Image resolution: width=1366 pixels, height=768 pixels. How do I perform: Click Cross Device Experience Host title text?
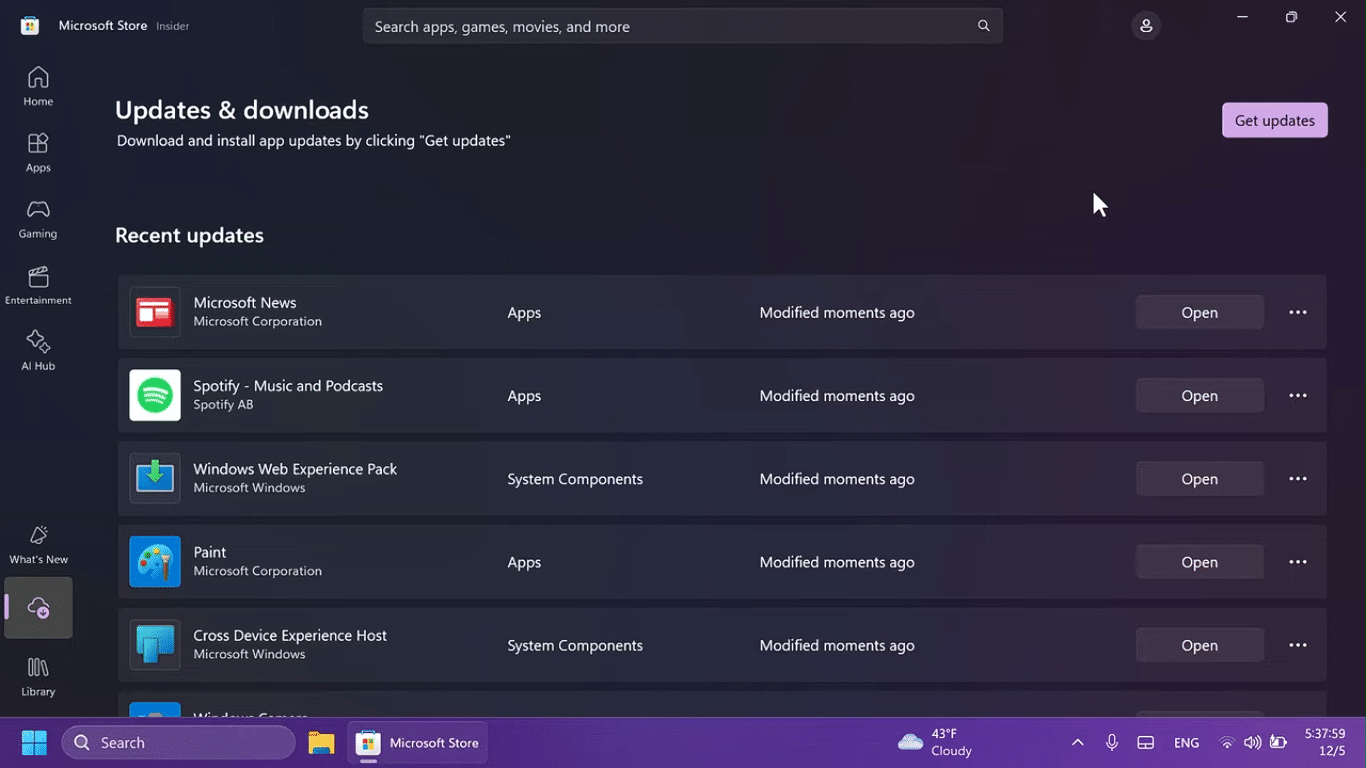[290, 635]
